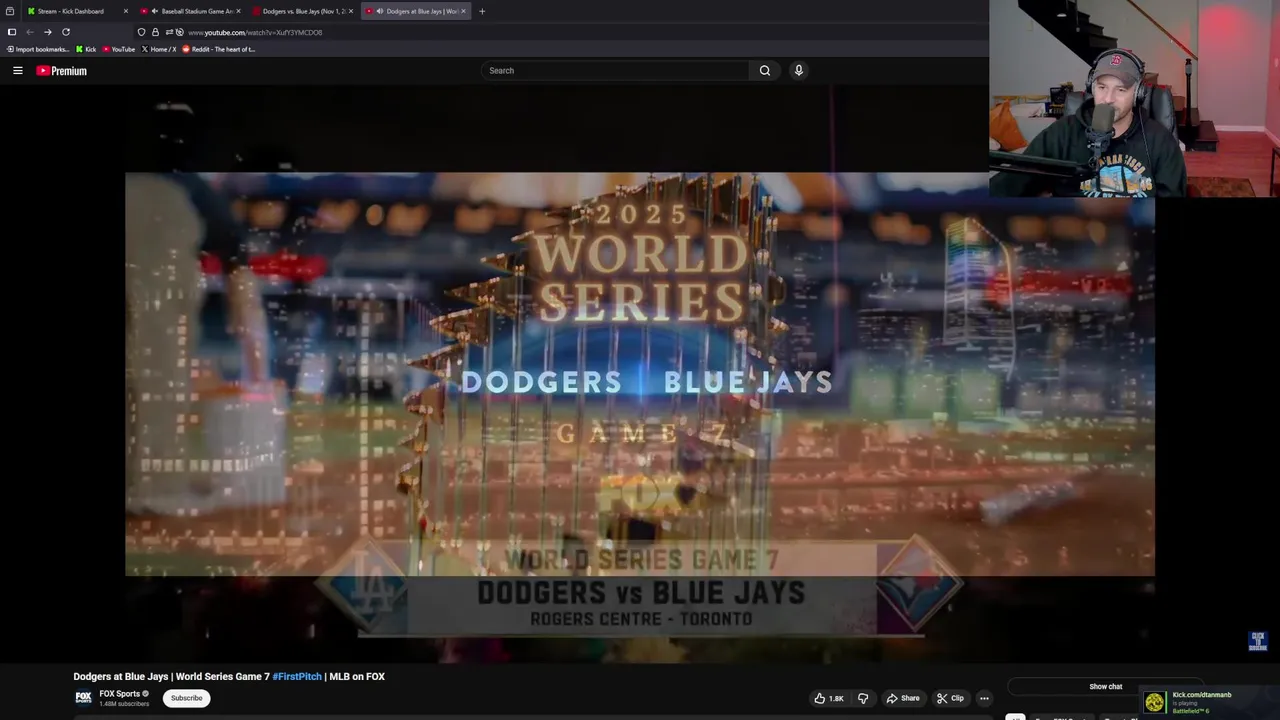The width and height of the screenshot is (1280, 720).
Task: Activate voice search microphone
Action: [798, 70]
